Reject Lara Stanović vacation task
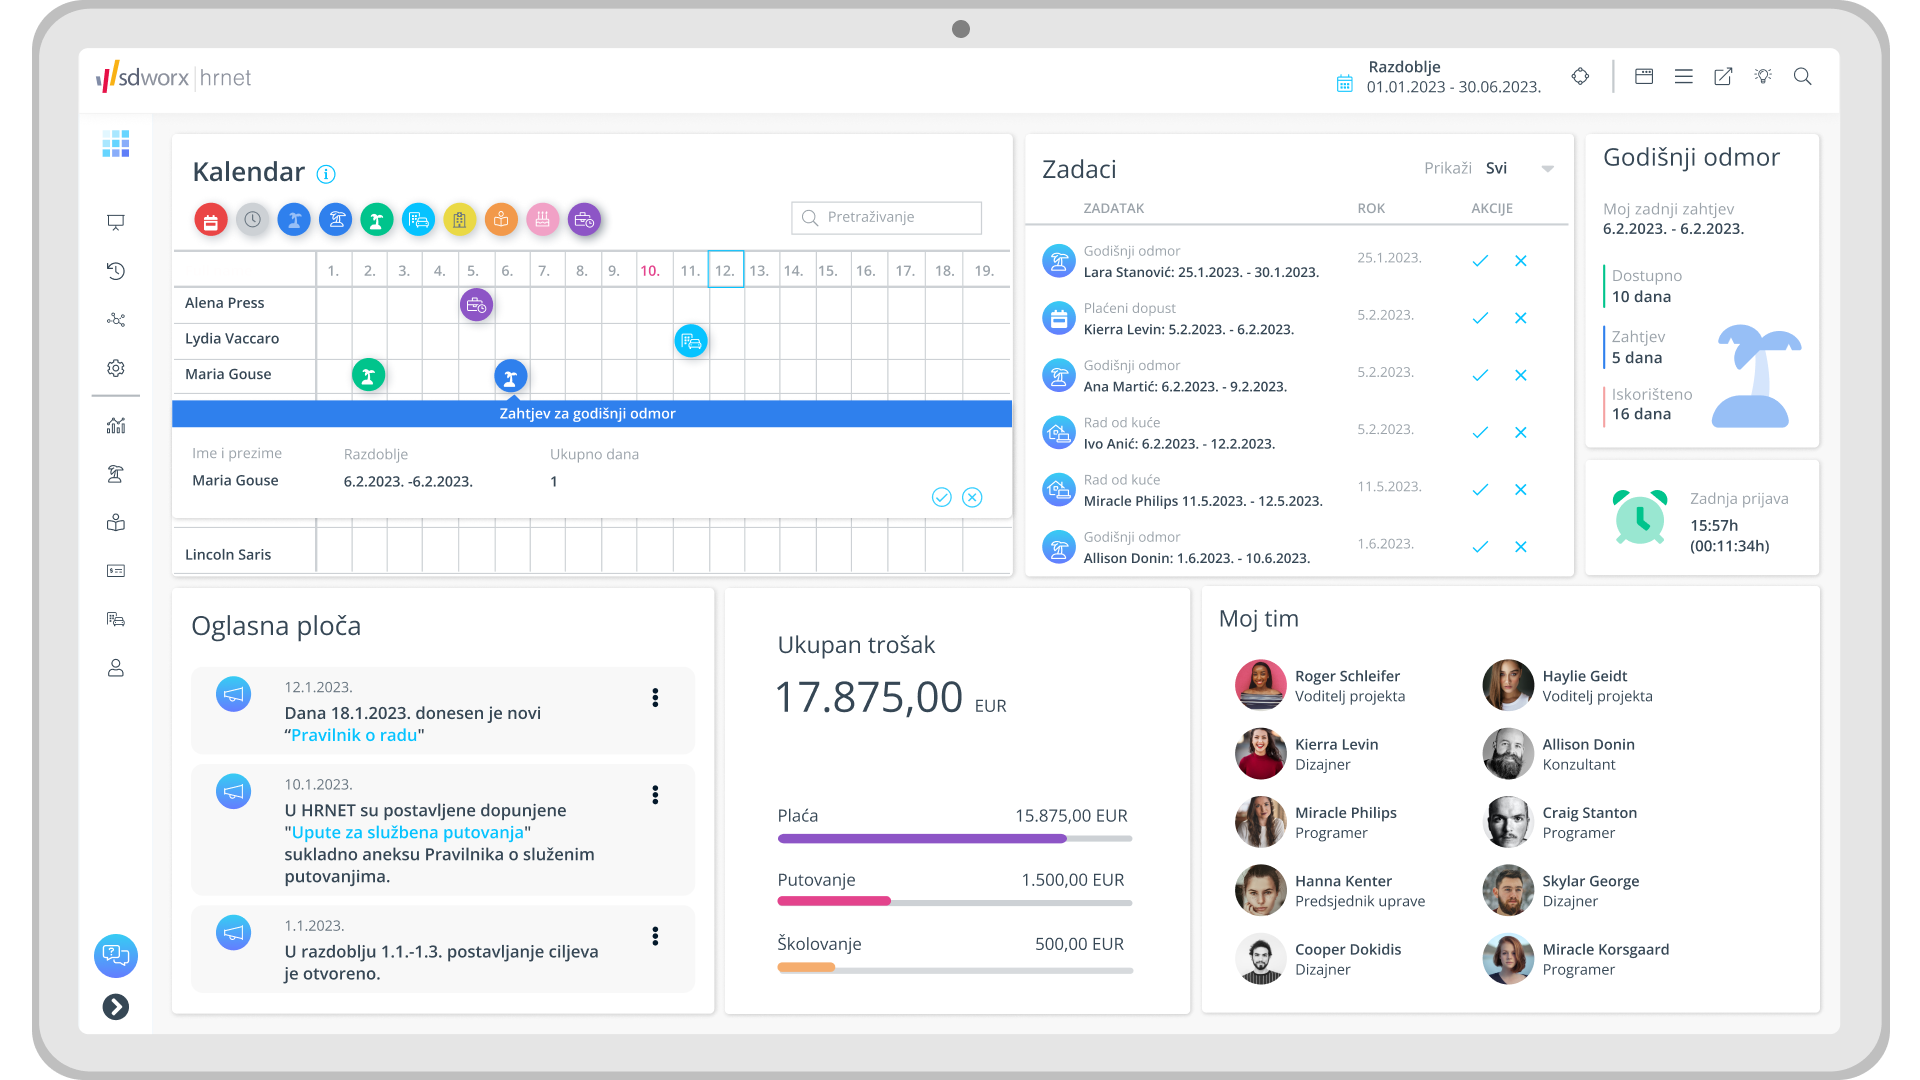 (x=1521, y=261)
